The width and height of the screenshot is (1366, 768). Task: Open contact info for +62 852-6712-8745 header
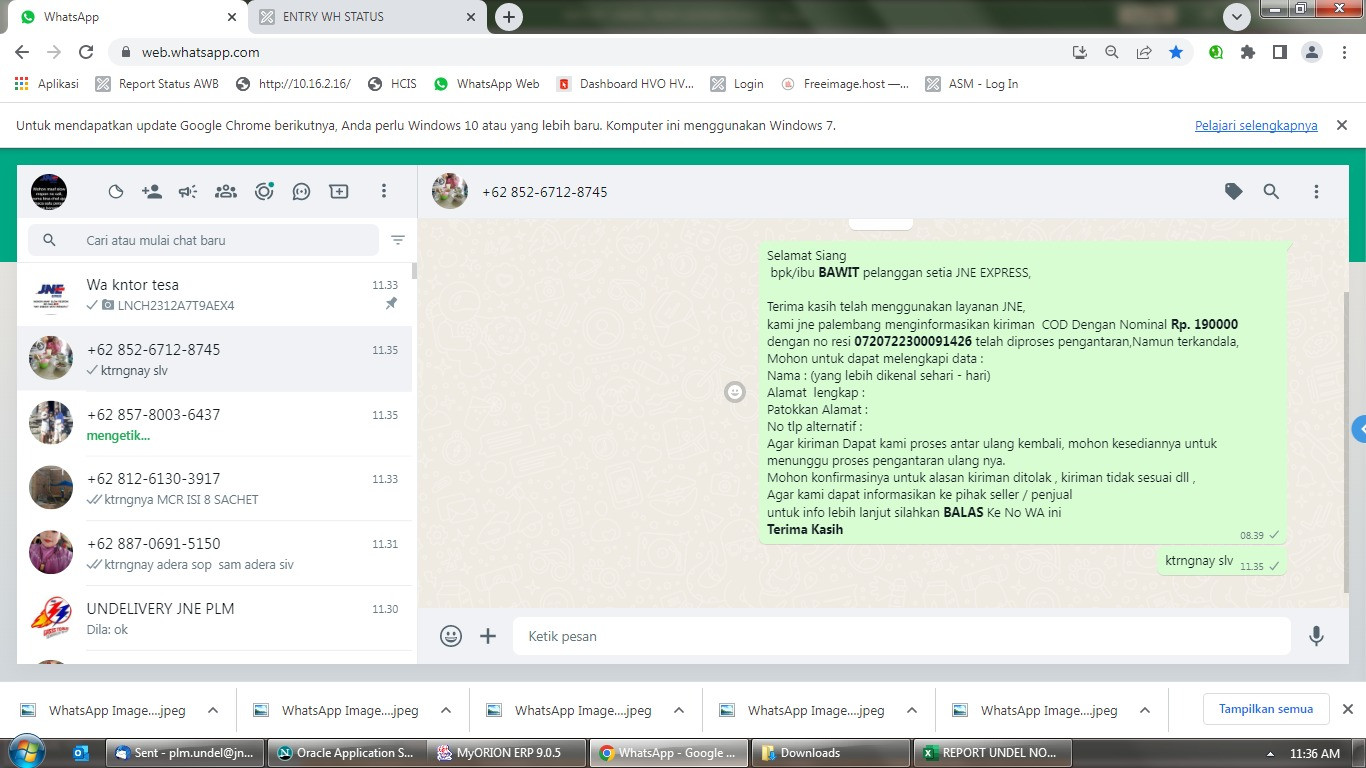[545, 192]
